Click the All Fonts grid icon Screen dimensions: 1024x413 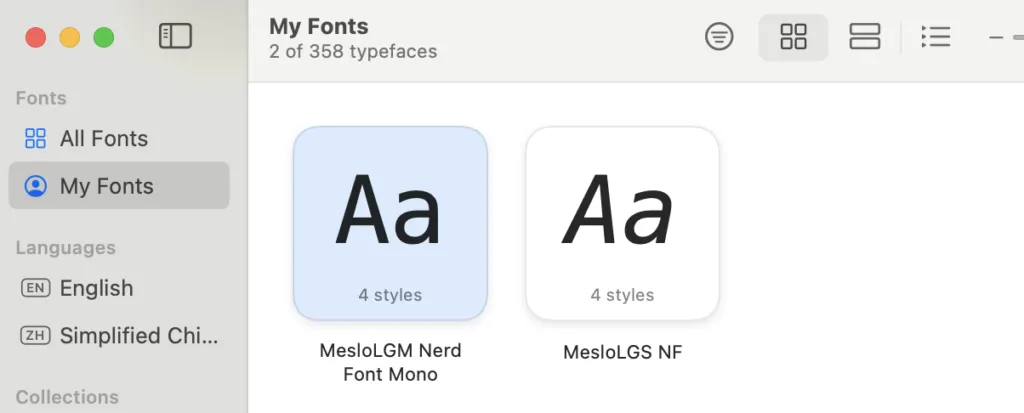pos(35,139)
